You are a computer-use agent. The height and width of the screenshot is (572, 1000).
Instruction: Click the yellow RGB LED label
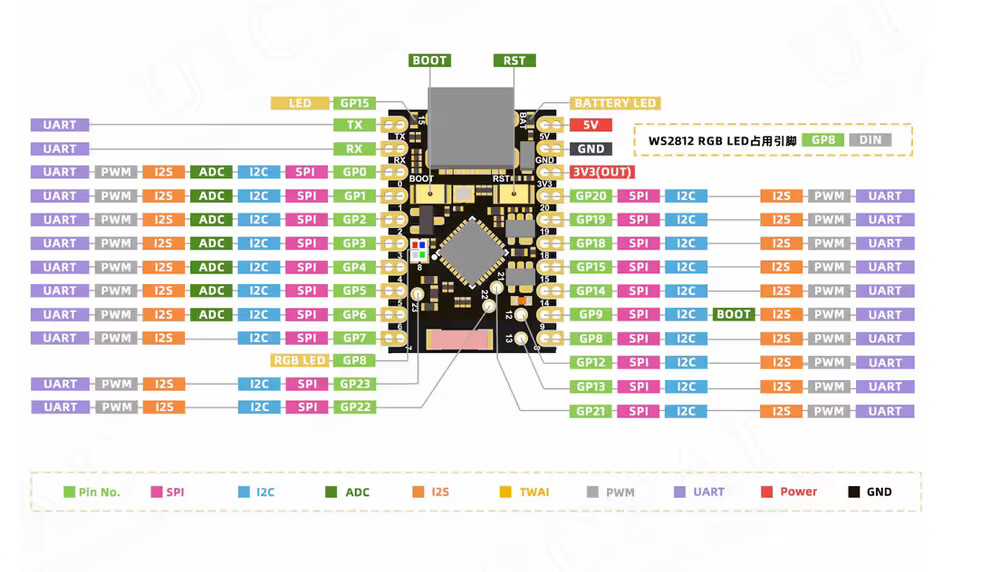(x=299, y=360)
